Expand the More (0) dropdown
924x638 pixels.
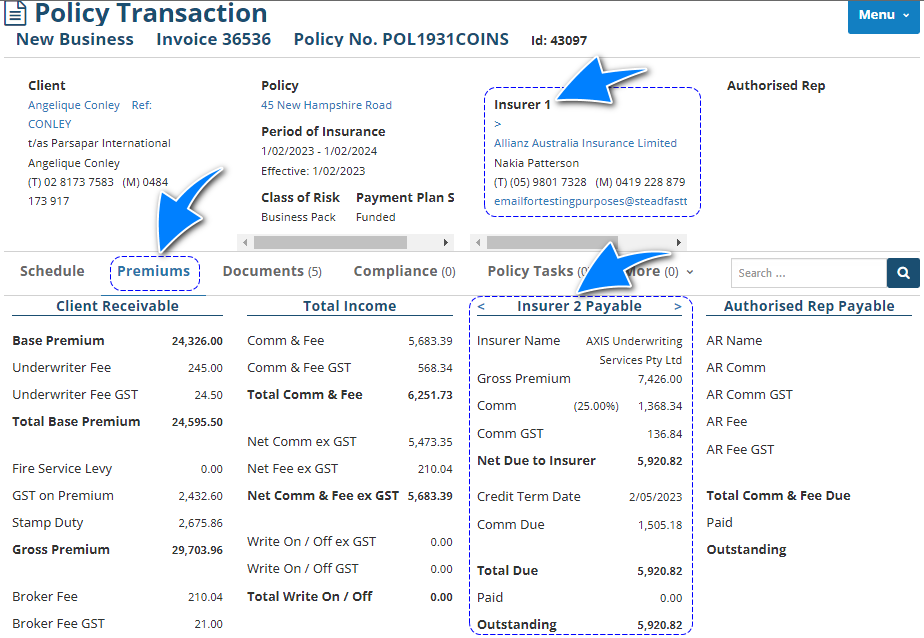point(659,272)
